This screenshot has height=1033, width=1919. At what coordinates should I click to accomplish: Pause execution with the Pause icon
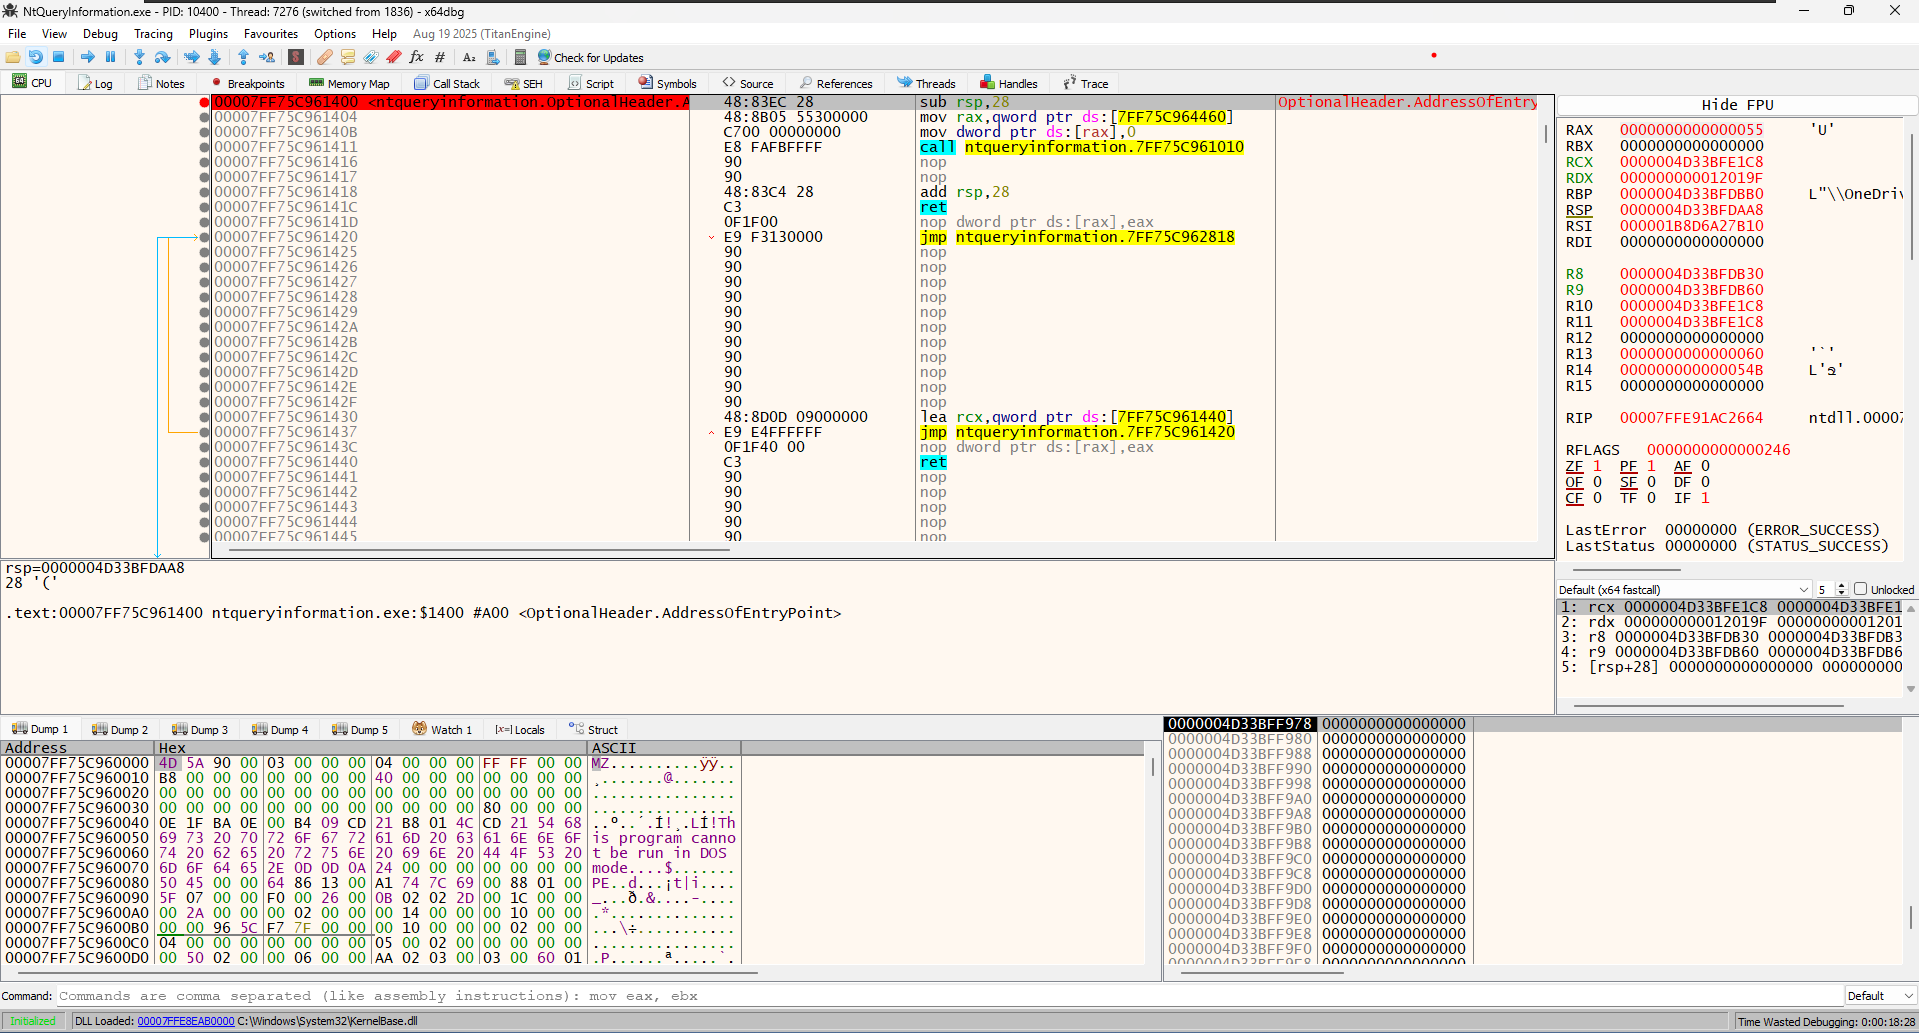[110, 57]
